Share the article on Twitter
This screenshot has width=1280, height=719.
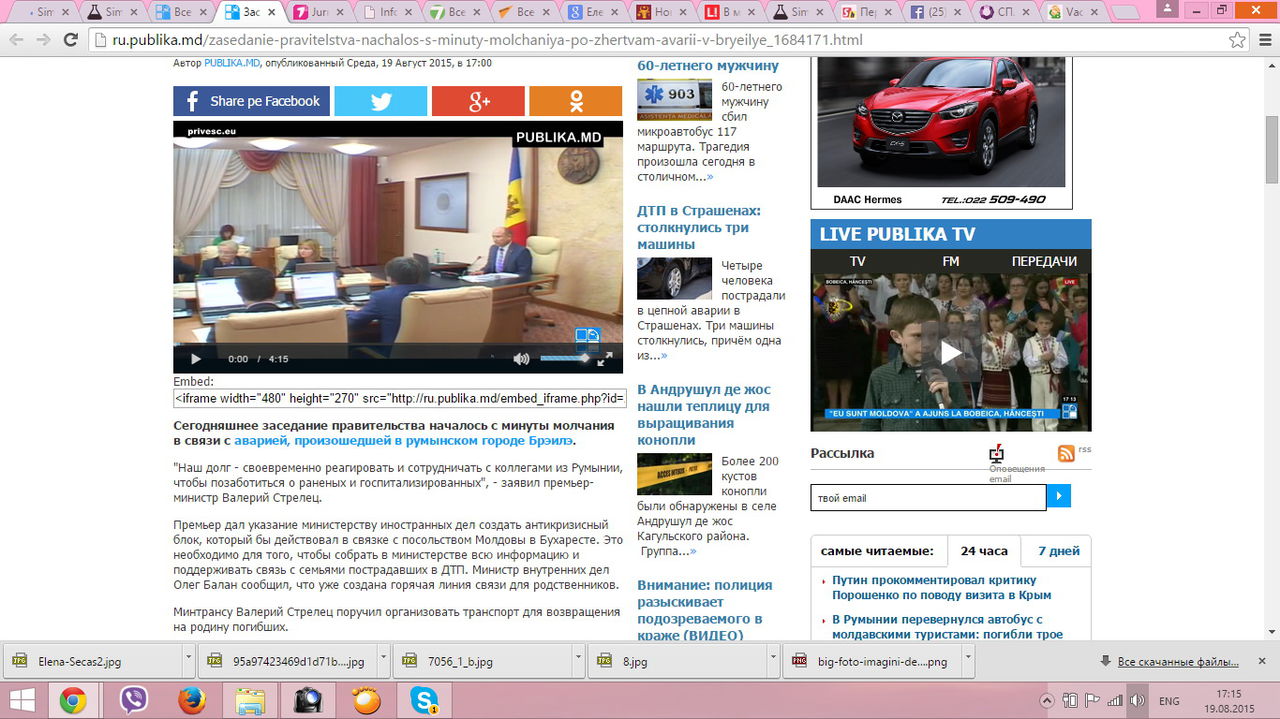(x=380, y=101)
